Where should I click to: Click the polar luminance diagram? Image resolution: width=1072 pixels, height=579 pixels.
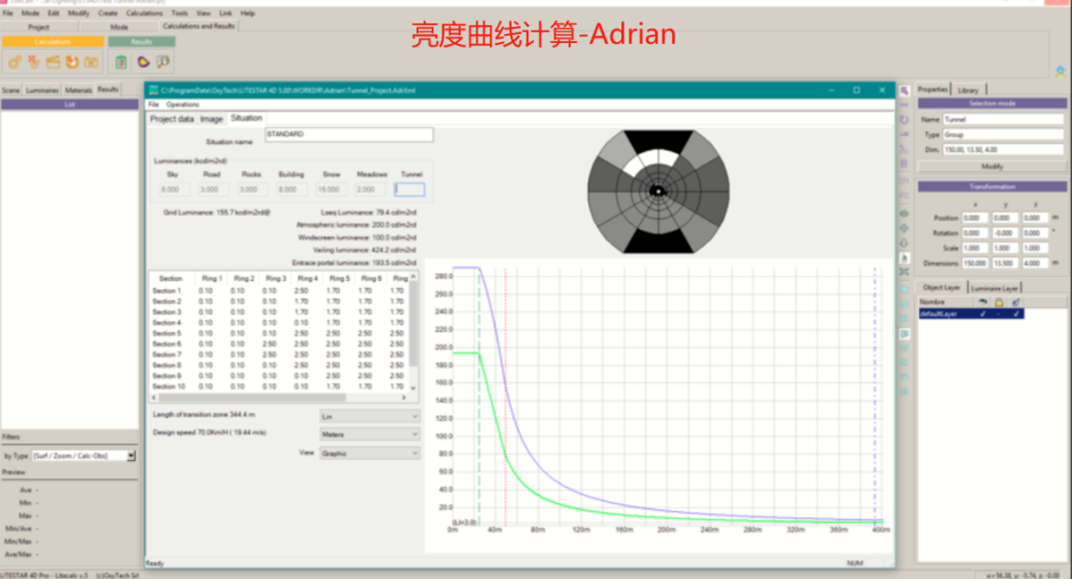point(658,191)
